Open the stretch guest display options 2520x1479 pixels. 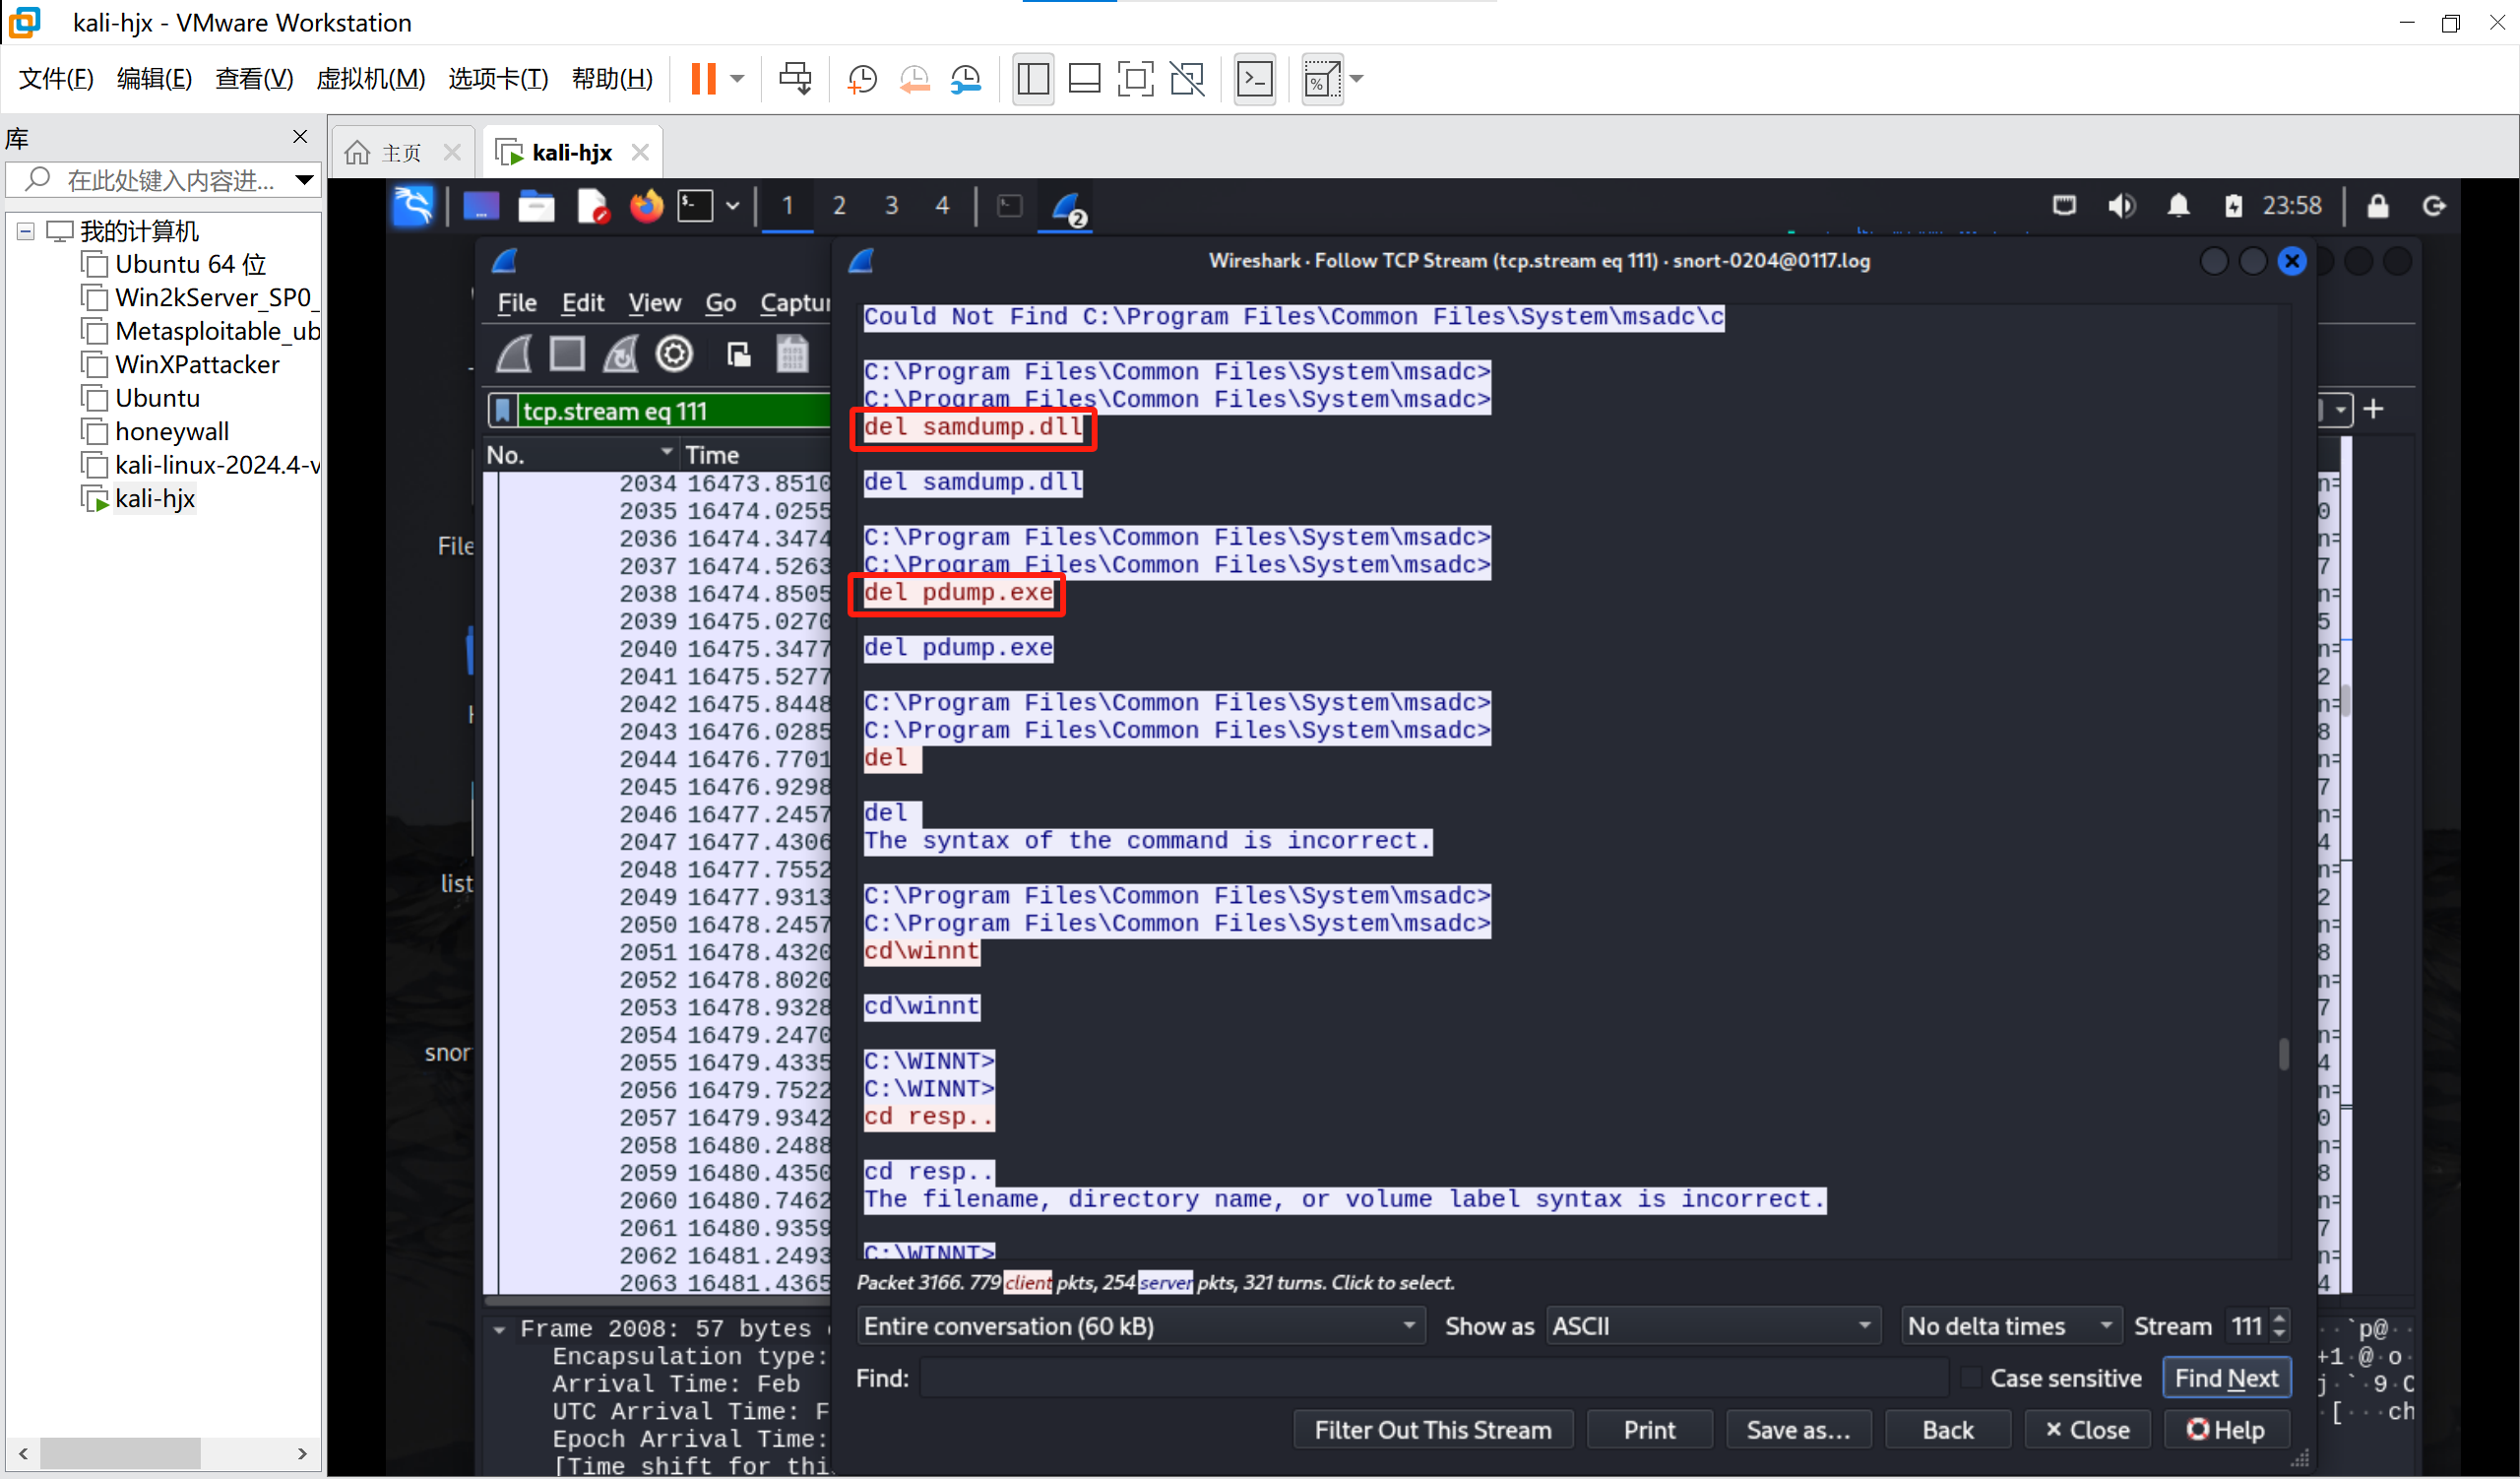point(1321,78)
